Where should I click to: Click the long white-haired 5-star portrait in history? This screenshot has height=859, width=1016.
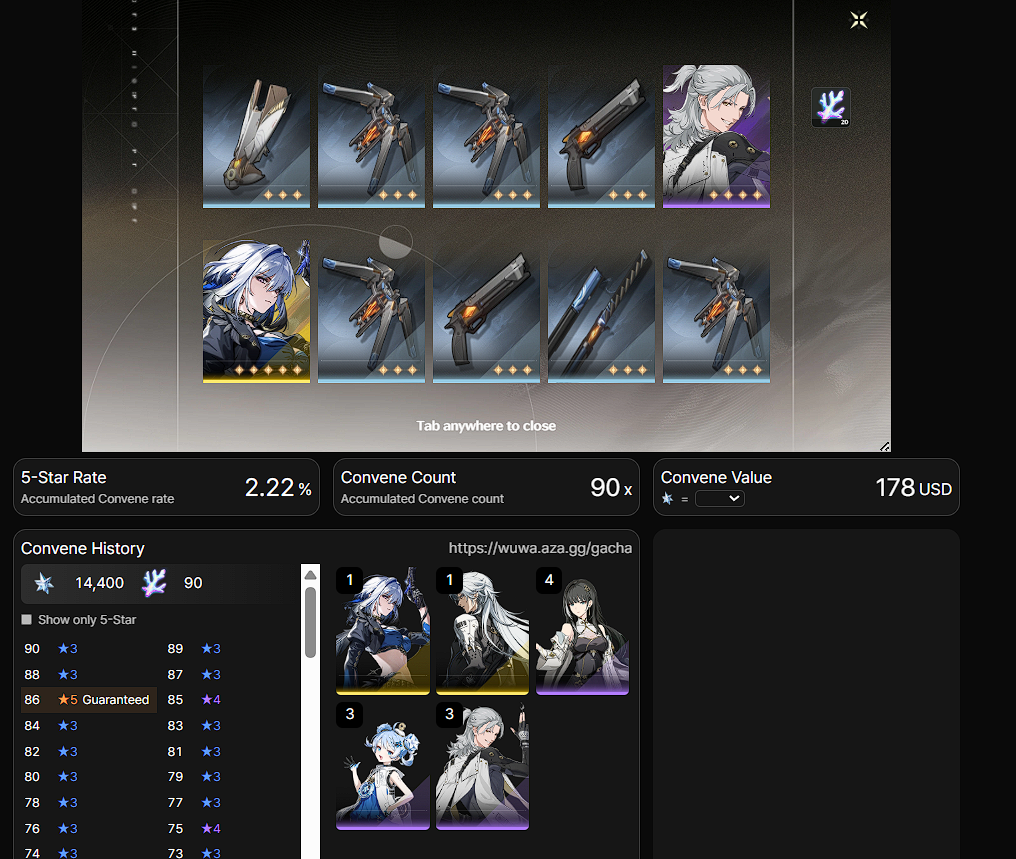pyautogui.click(x=482, y=630)
